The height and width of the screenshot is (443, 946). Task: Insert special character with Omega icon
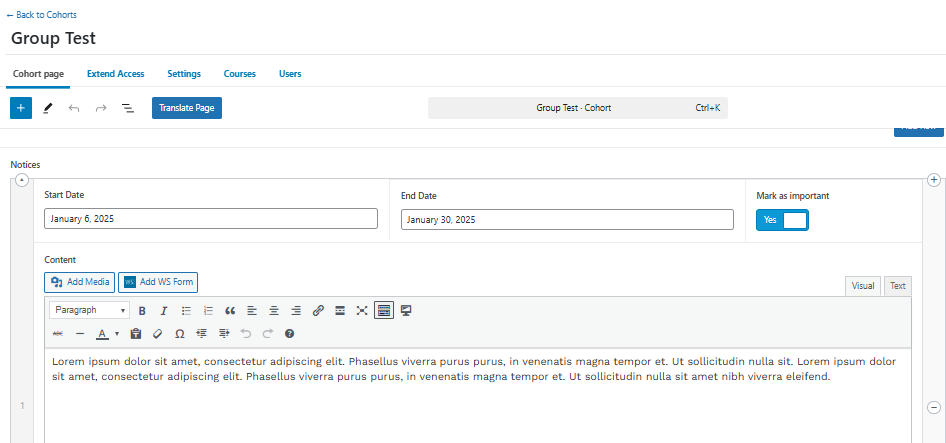pyautogui.click(x=179, y=333)
